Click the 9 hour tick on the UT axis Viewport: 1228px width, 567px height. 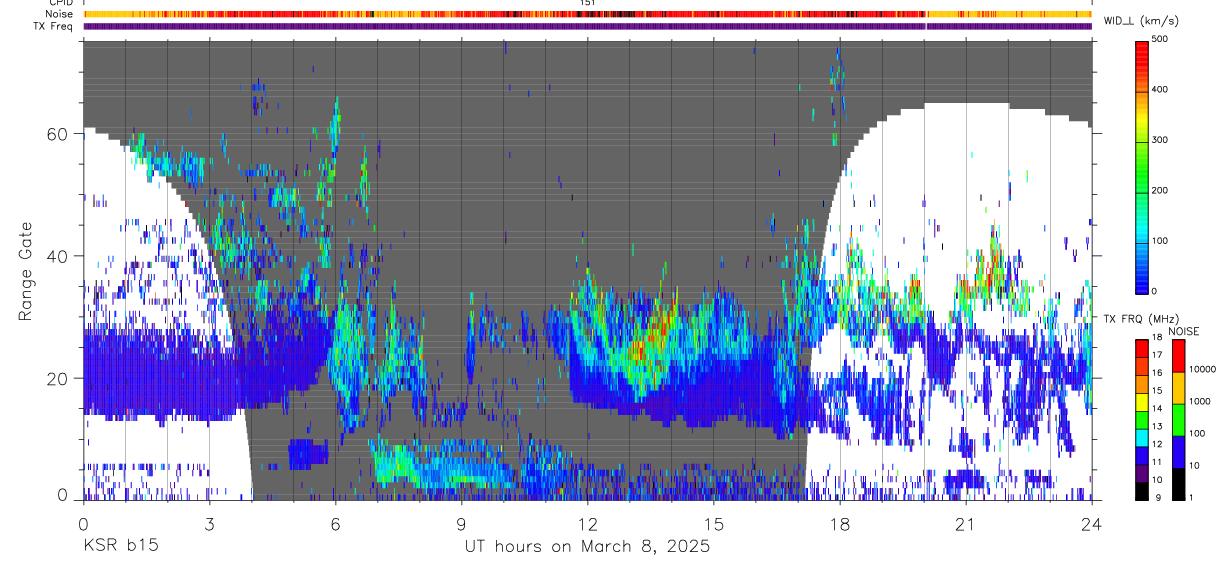click(461, 523)
